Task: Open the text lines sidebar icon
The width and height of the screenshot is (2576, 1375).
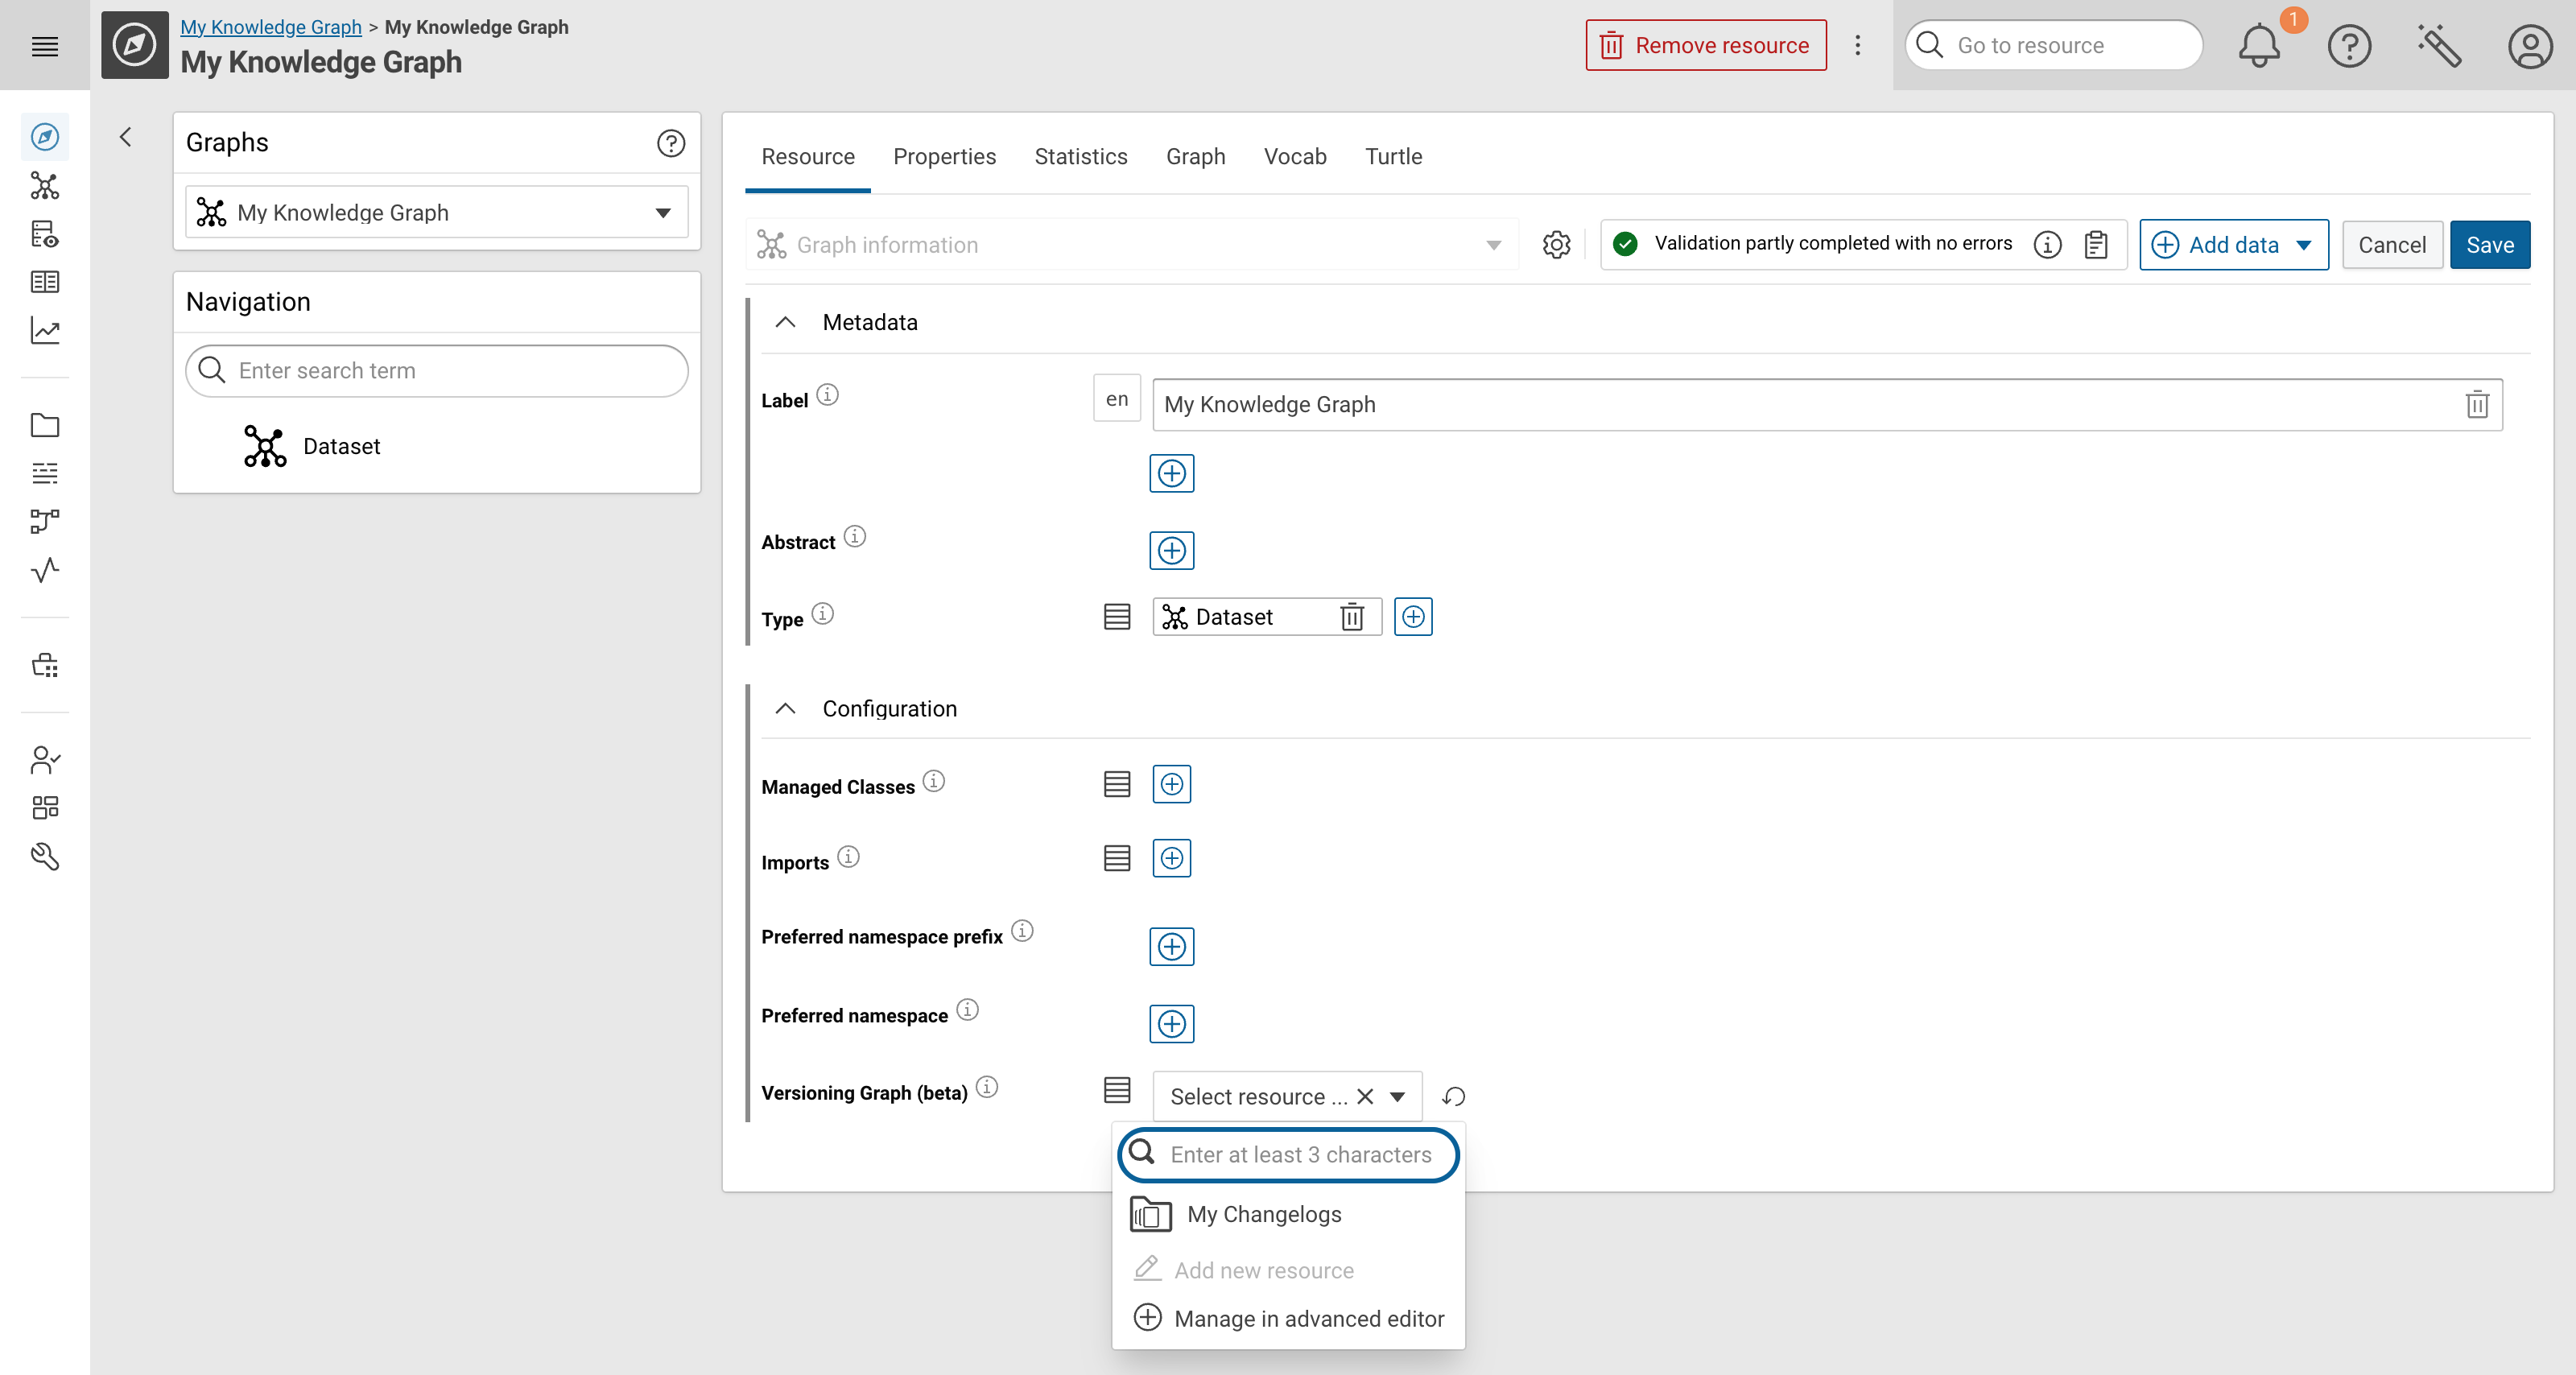Action: click(x=45, y=473)
